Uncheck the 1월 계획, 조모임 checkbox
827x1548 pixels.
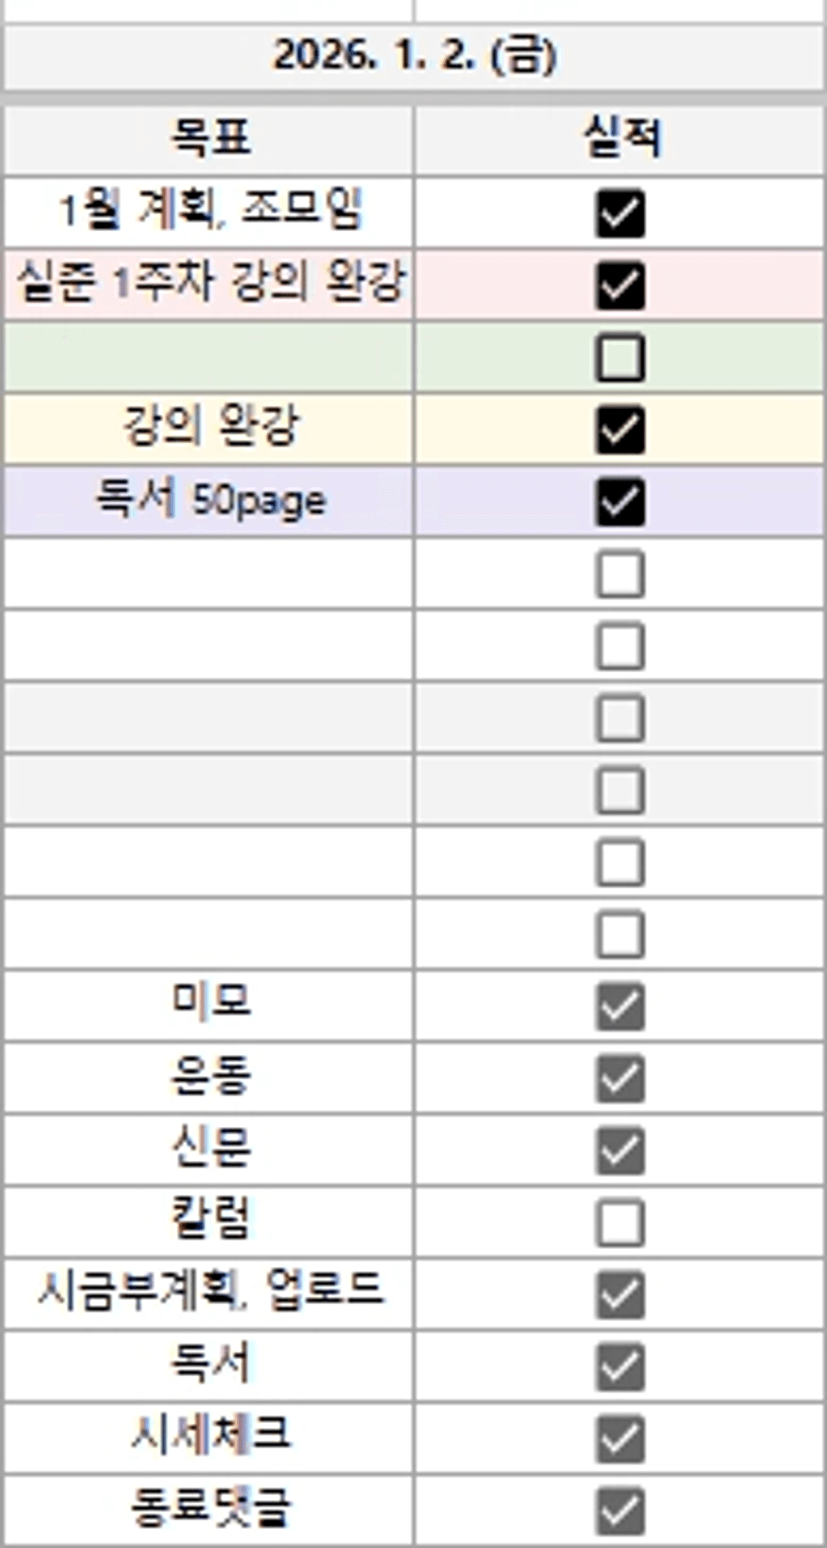coord(620,214)
